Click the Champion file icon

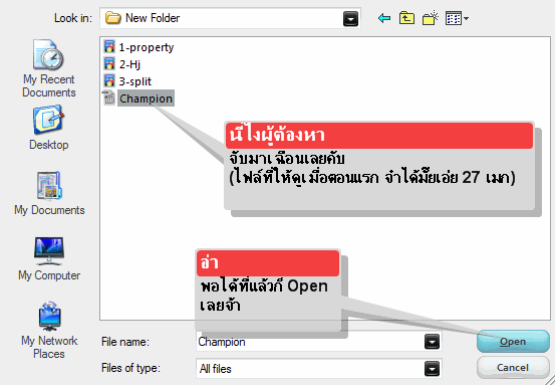coord(109,98)
